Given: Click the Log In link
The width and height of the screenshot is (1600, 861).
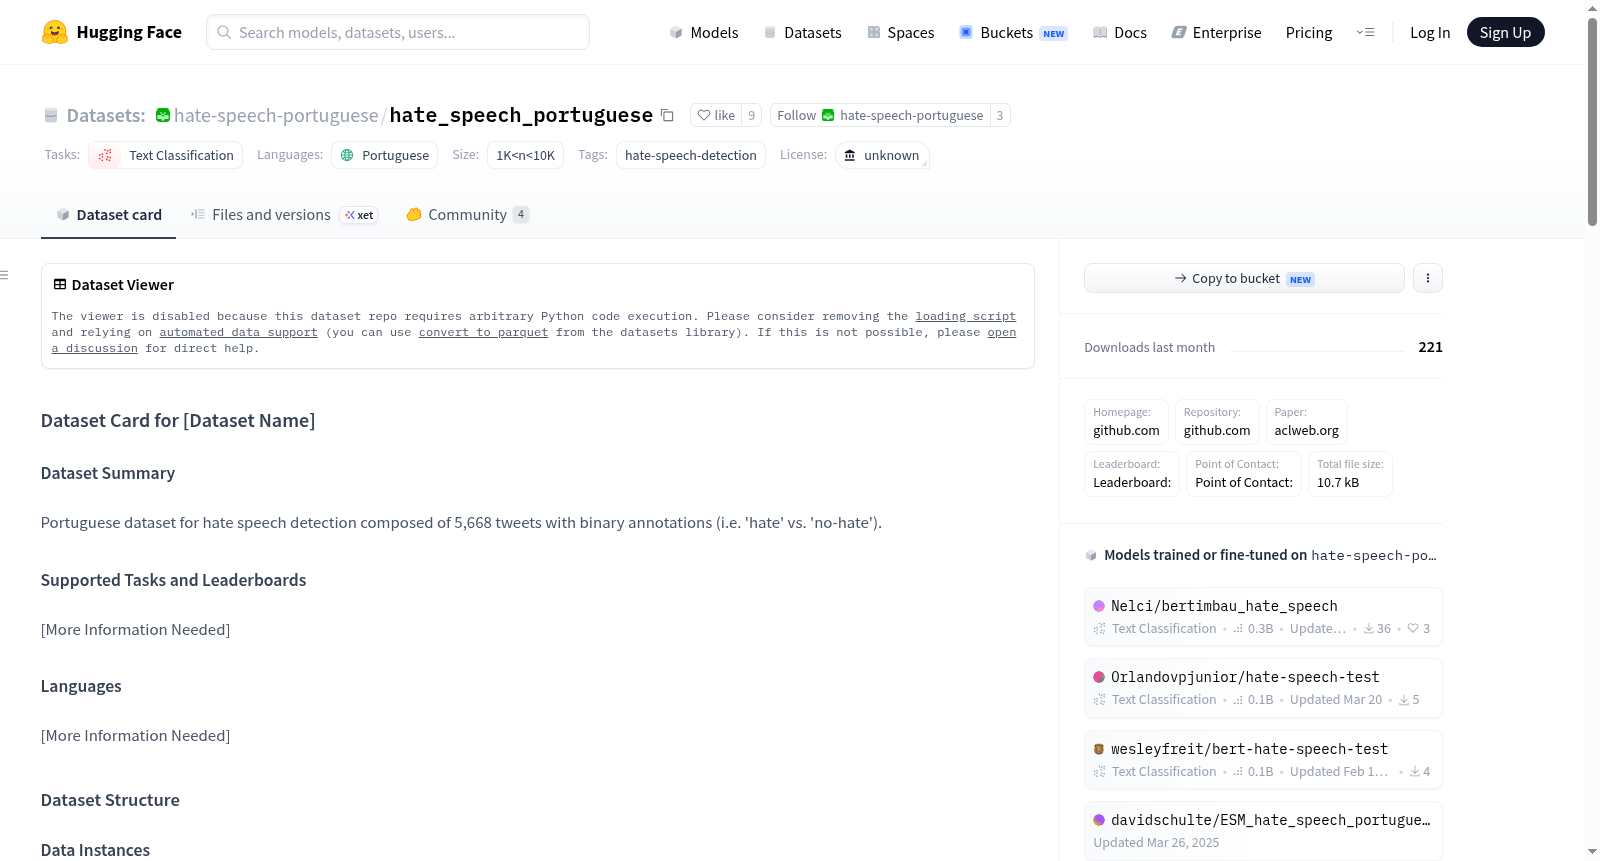Looking at the screenshot, I should [x=1430, y=32].
